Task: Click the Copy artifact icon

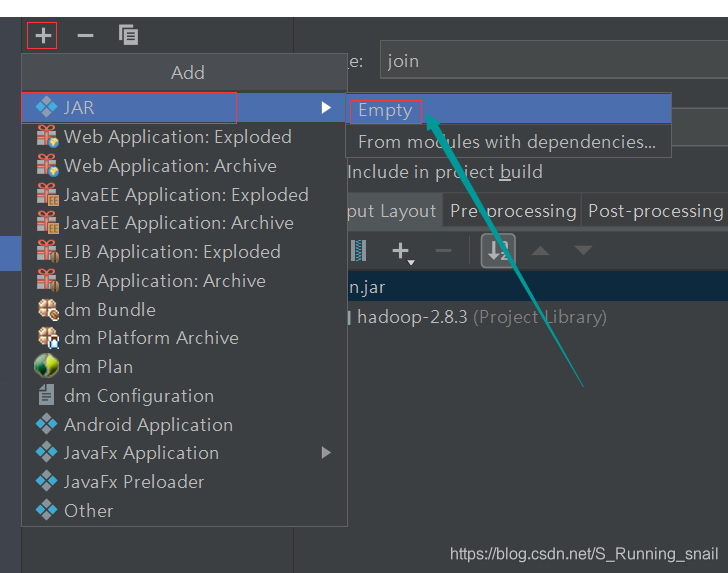Action: click(x=128, y=35)
